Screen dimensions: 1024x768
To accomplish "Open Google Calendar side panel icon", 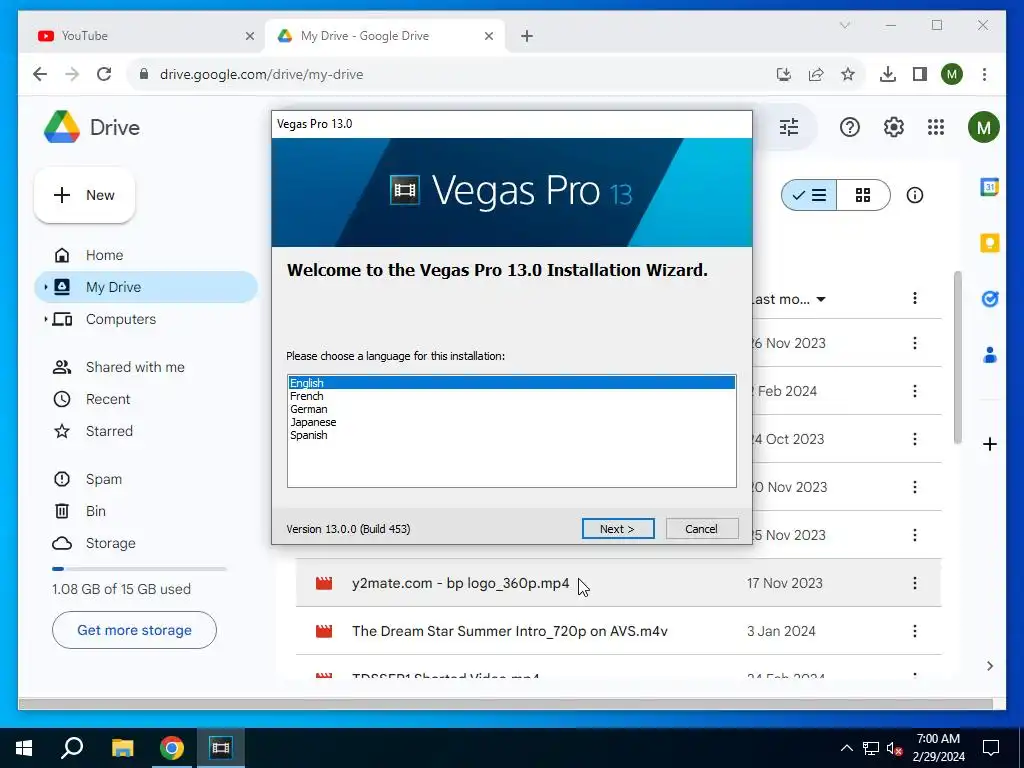I will (989, 187).
